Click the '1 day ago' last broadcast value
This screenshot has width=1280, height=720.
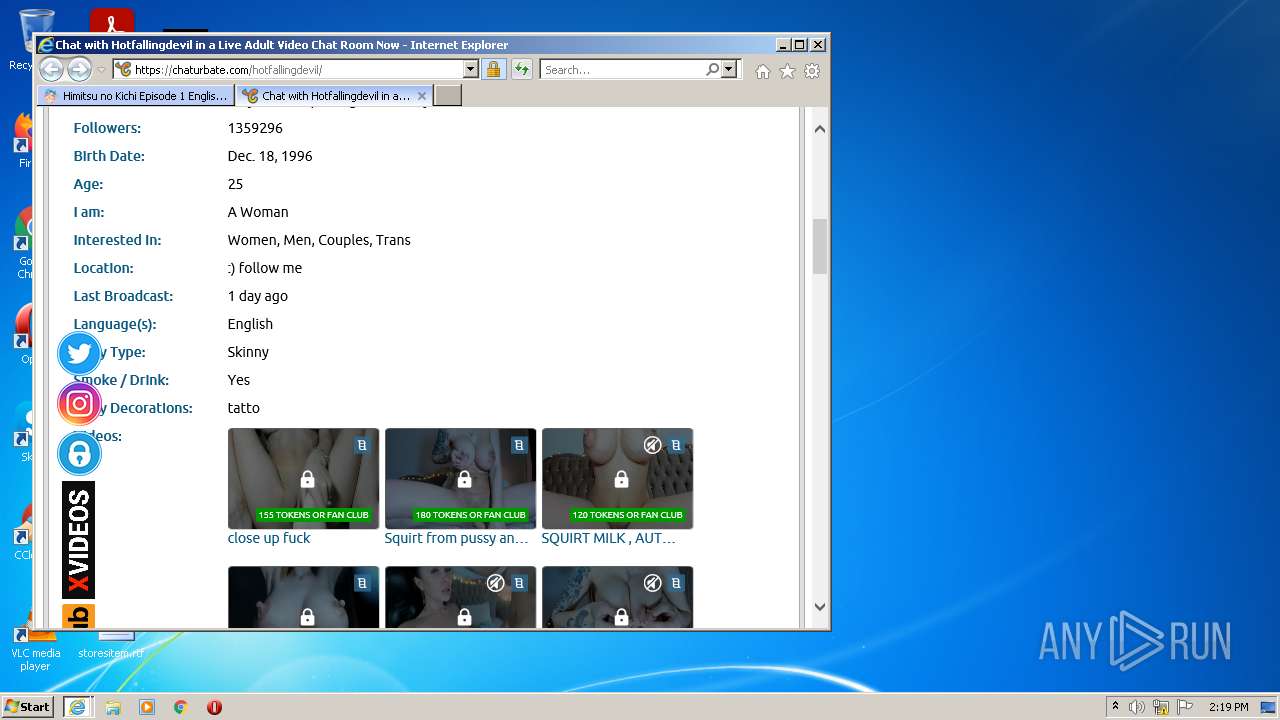pos(258,296)
